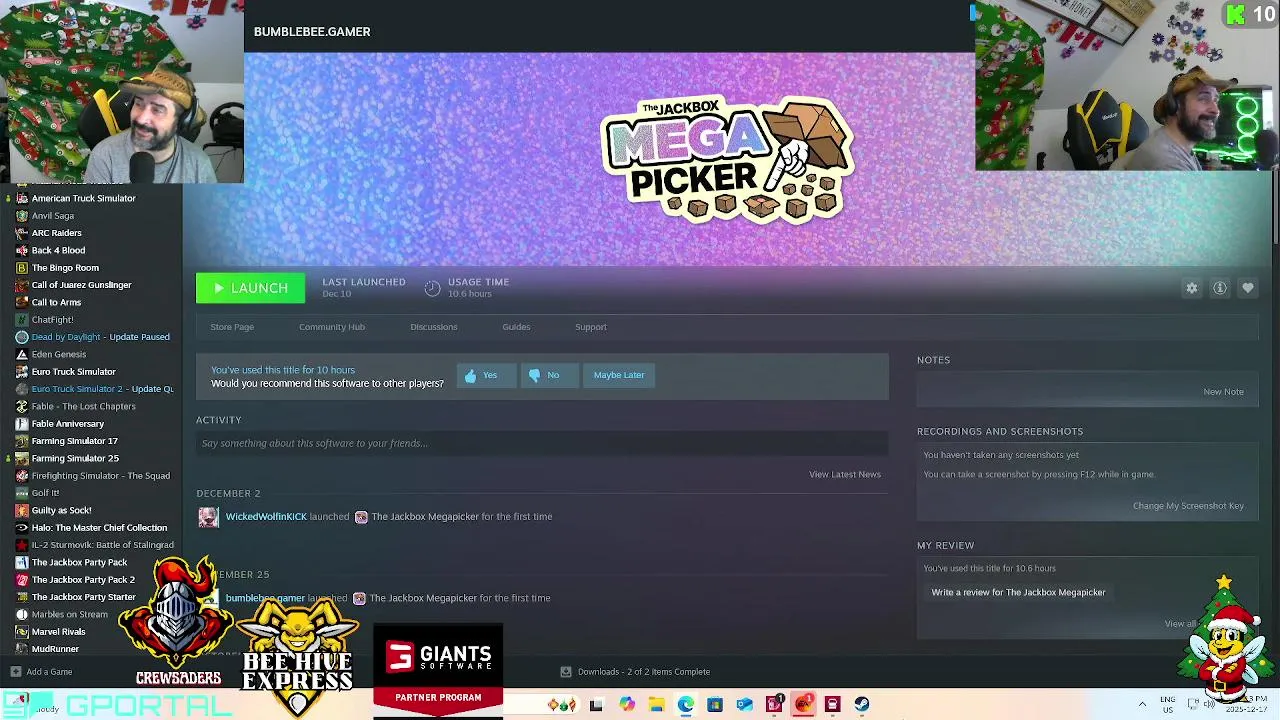Image resolution: width=1280 pixels, height=720 pixels.
Task: Select ChatFight! in the library list
Action: [x=52, y=320]
